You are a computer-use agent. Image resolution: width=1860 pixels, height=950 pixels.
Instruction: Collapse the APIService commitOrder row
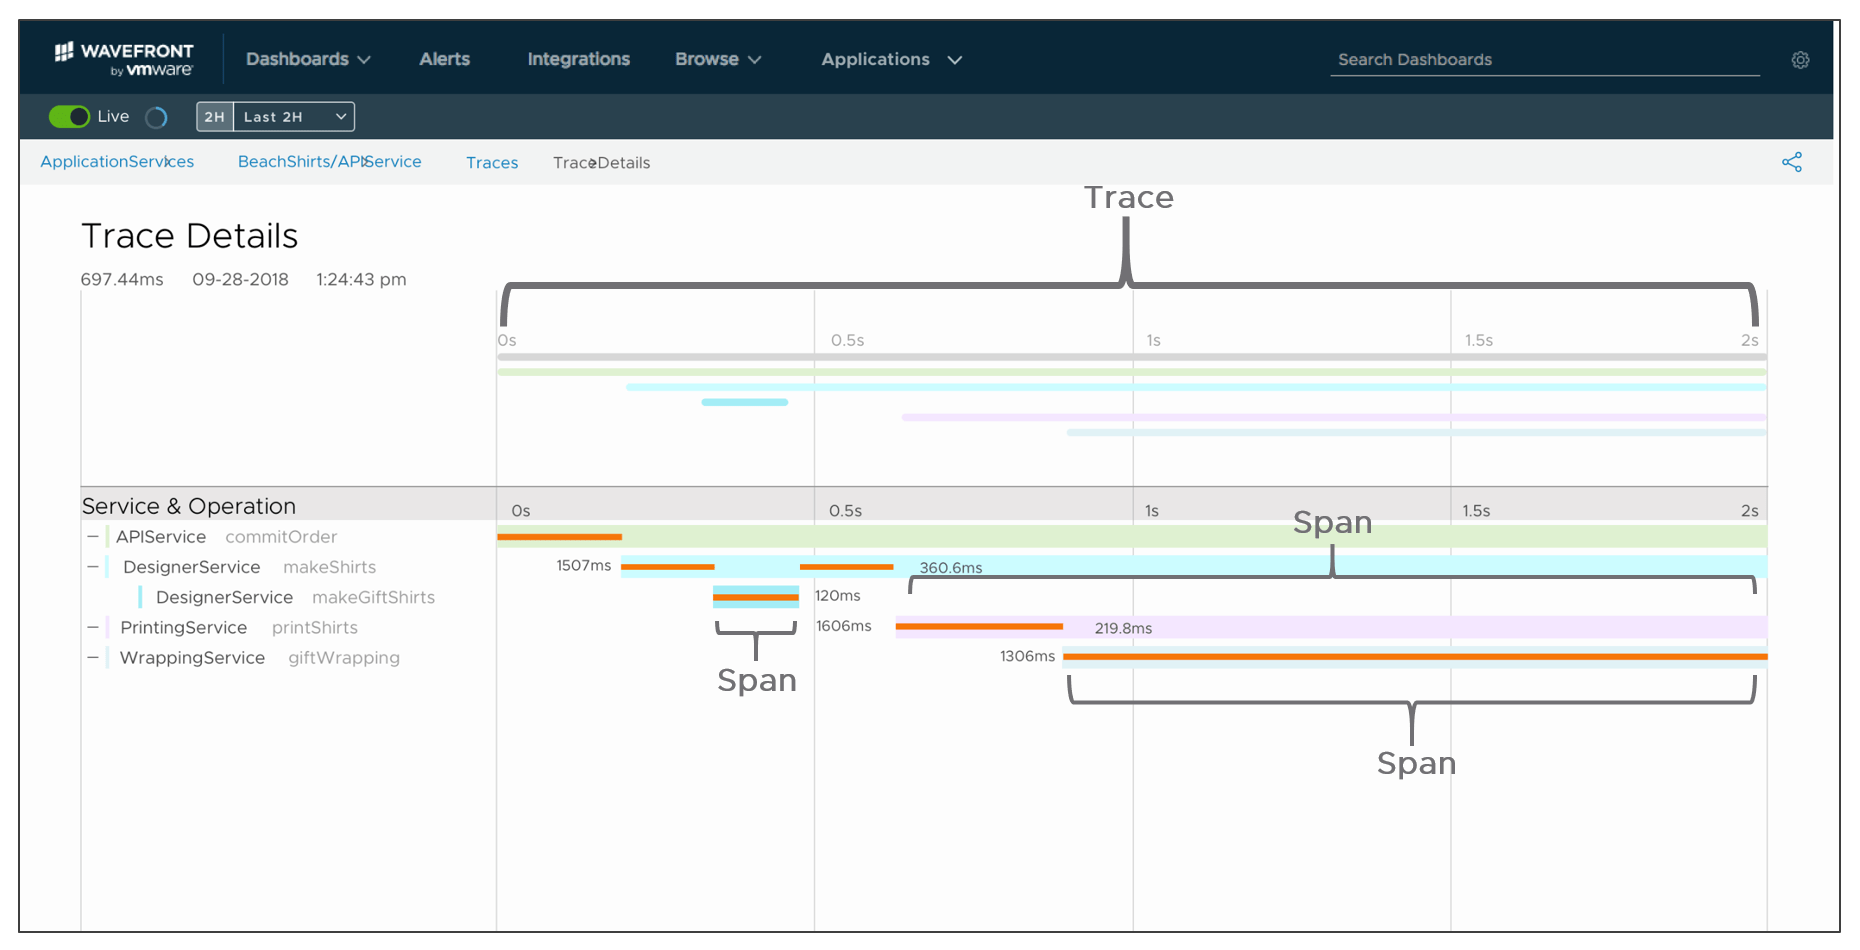(92, 536)
